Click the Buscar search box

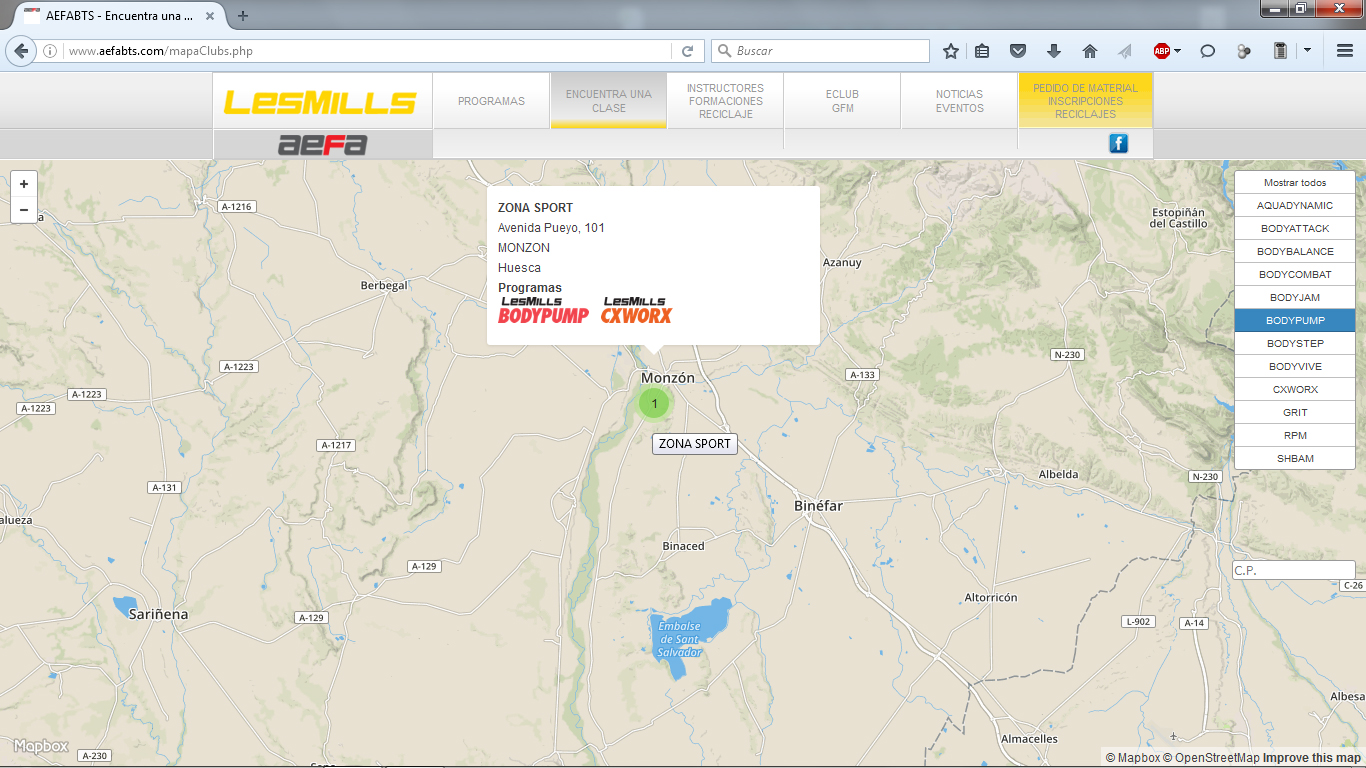820,51
